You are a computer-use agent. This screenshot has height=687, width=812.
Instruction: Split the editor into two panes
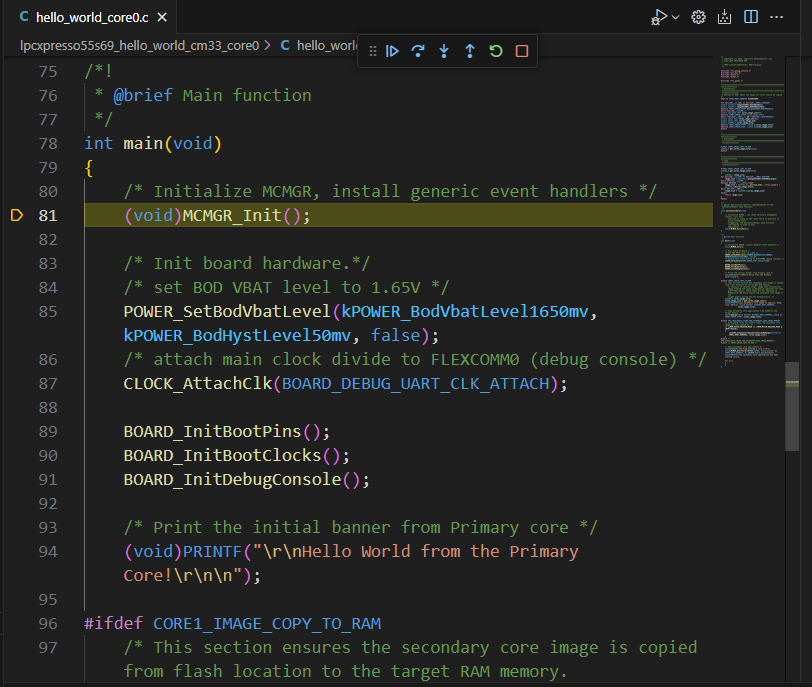click(750, 17)
